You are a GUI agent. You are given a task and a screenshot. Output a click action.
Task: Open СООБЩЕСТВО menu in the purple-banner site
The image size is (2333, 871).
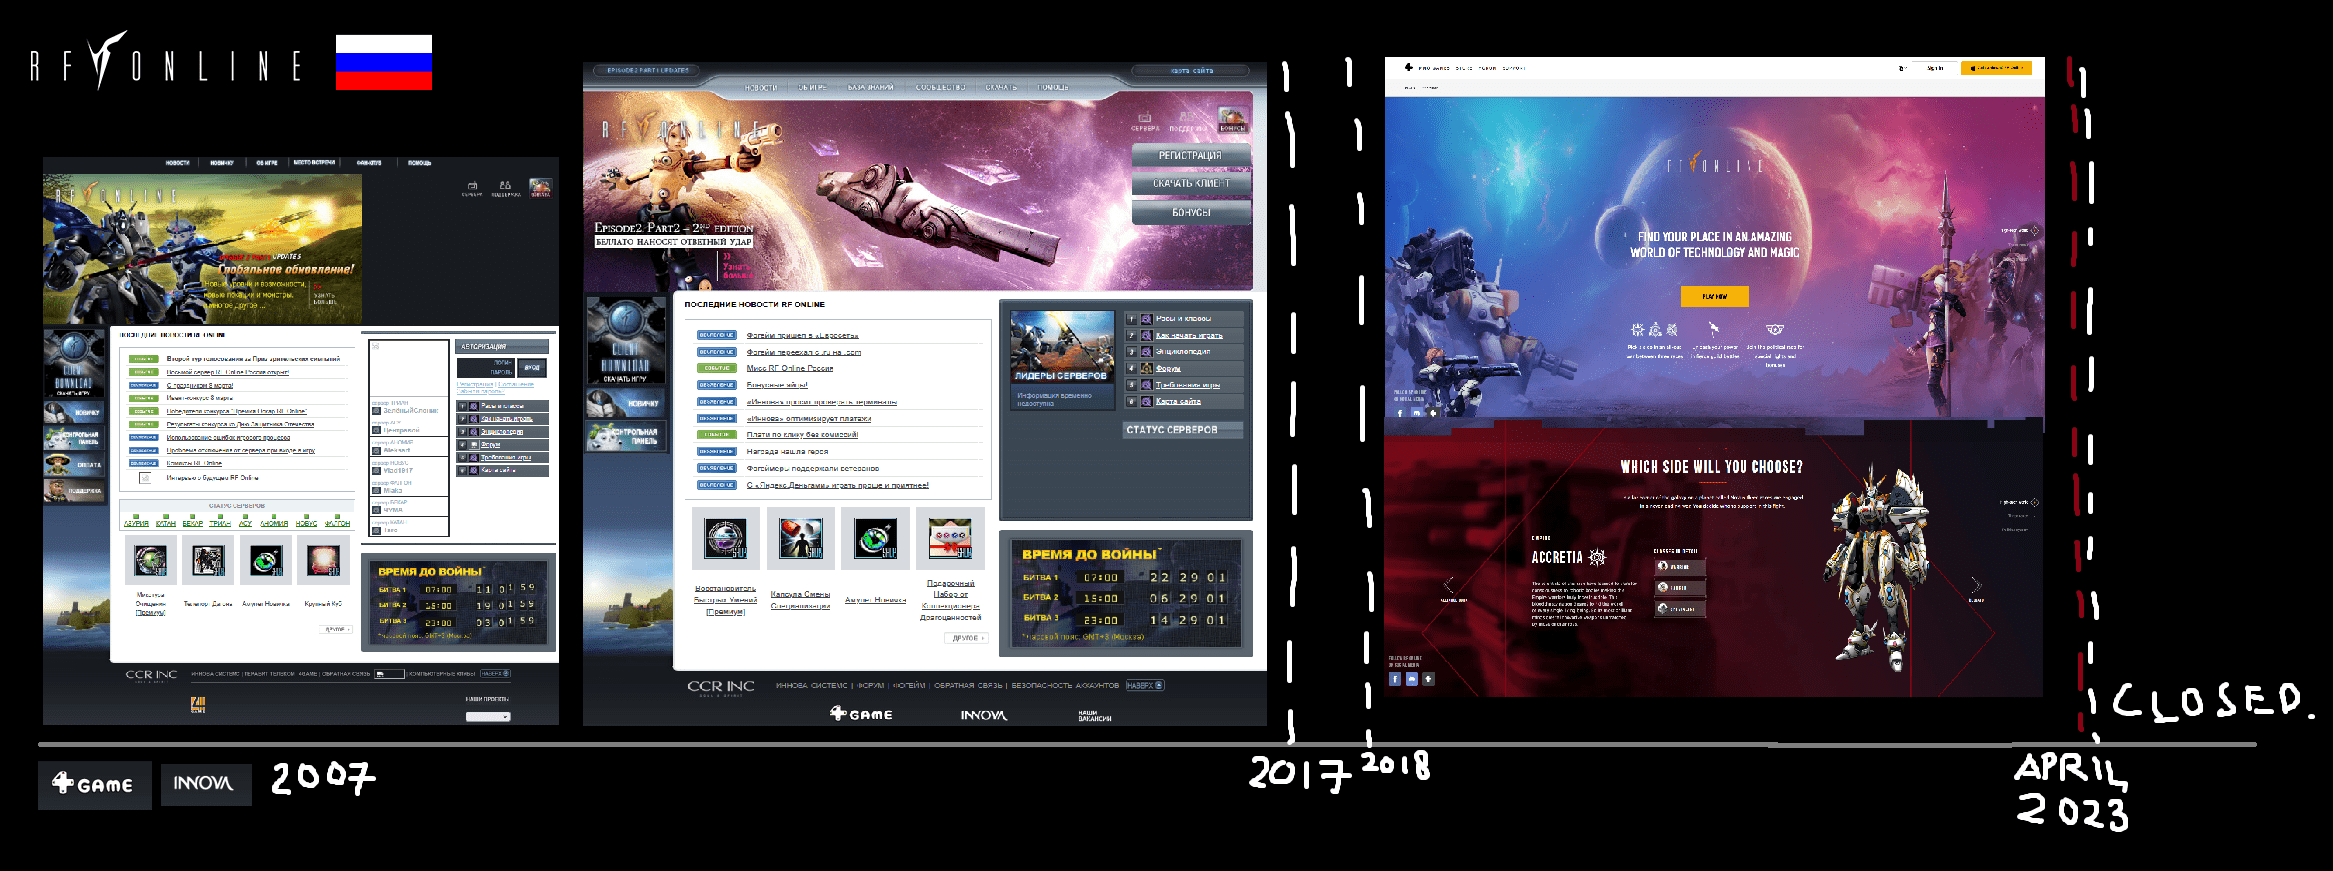(x=940, y=88)
